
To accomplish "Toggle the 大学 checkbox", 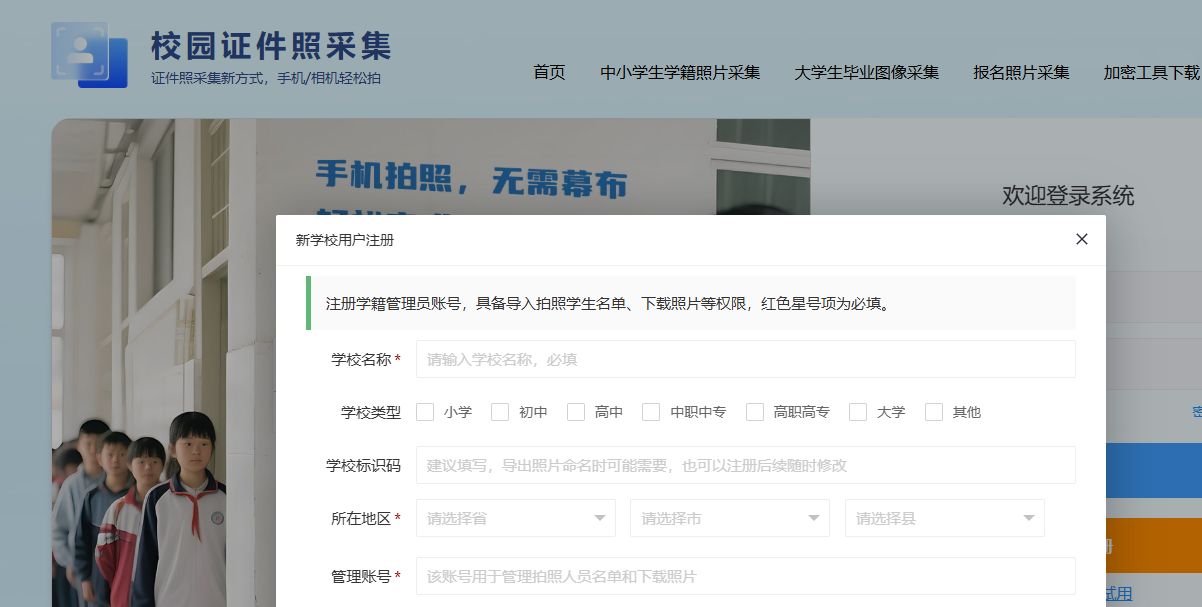I will [x=858, y=412].
